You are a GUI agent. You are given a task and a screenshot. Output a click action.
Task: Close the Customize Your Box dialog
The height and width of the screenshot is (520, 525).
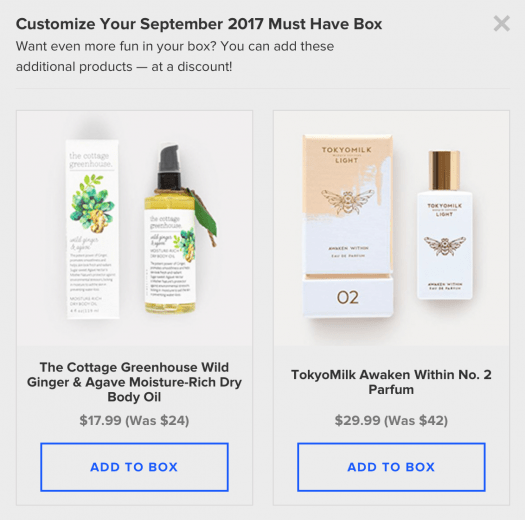pyautogui.click(x=501, y=23)
